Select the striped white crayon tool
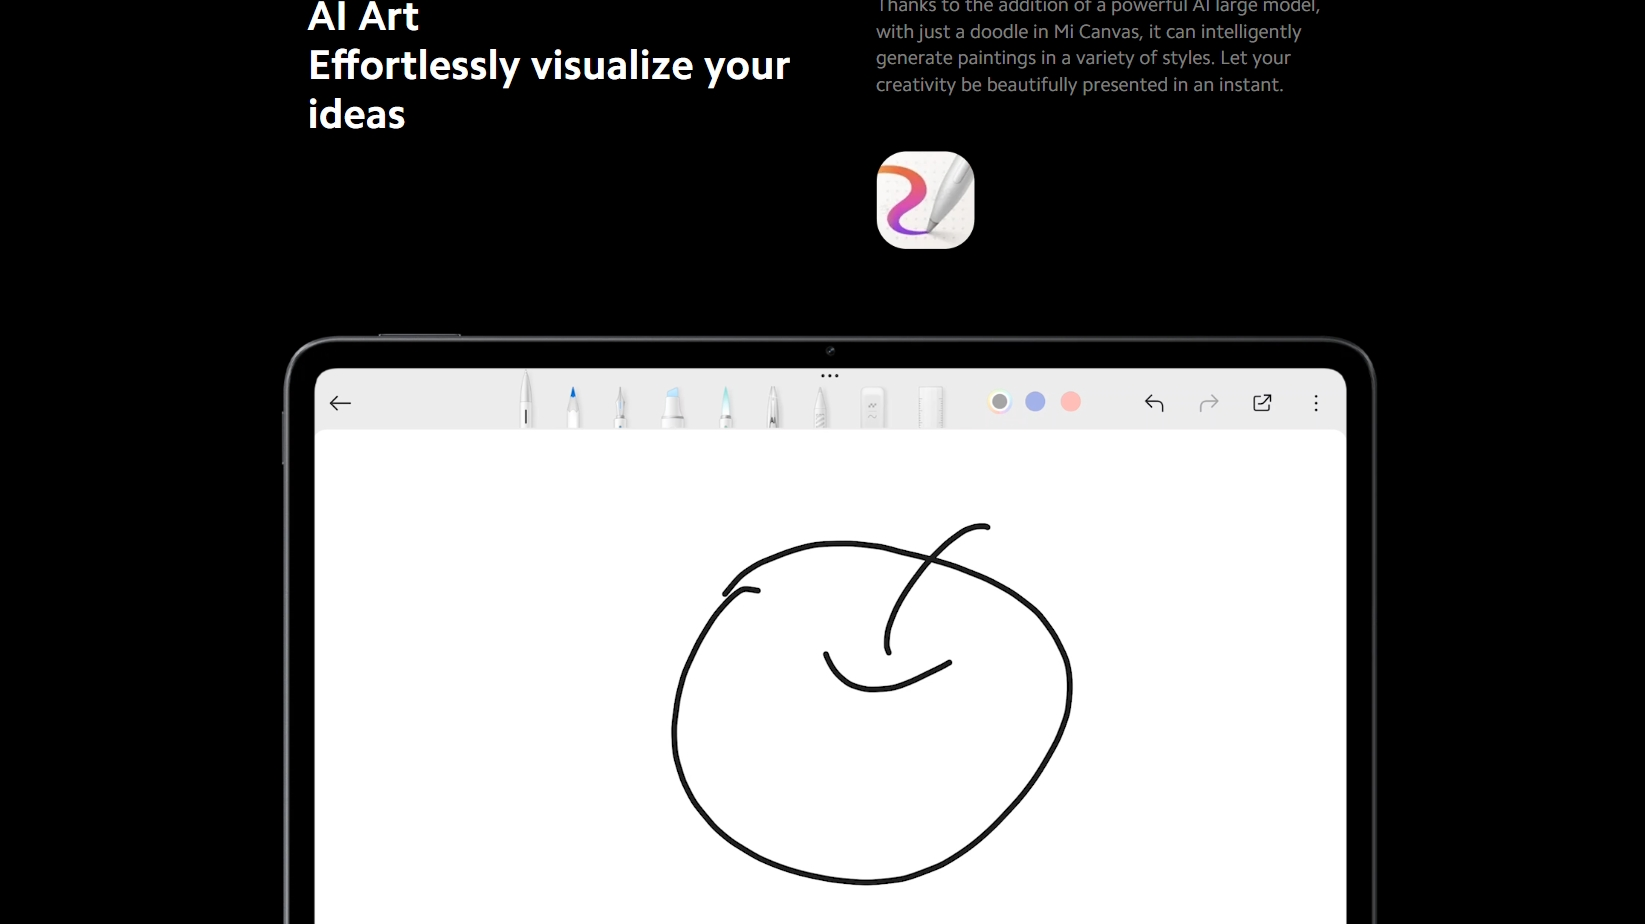Screen dimensions: 1645x924 821,407
